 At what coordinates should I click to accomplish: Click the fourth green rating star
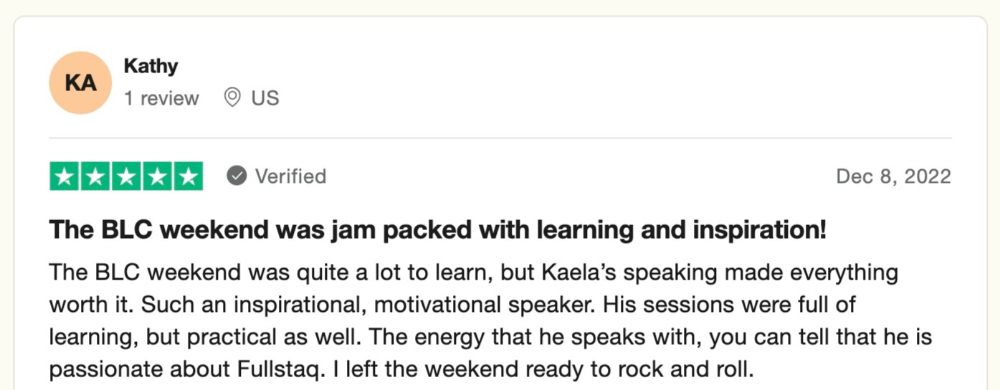[157, 177]
